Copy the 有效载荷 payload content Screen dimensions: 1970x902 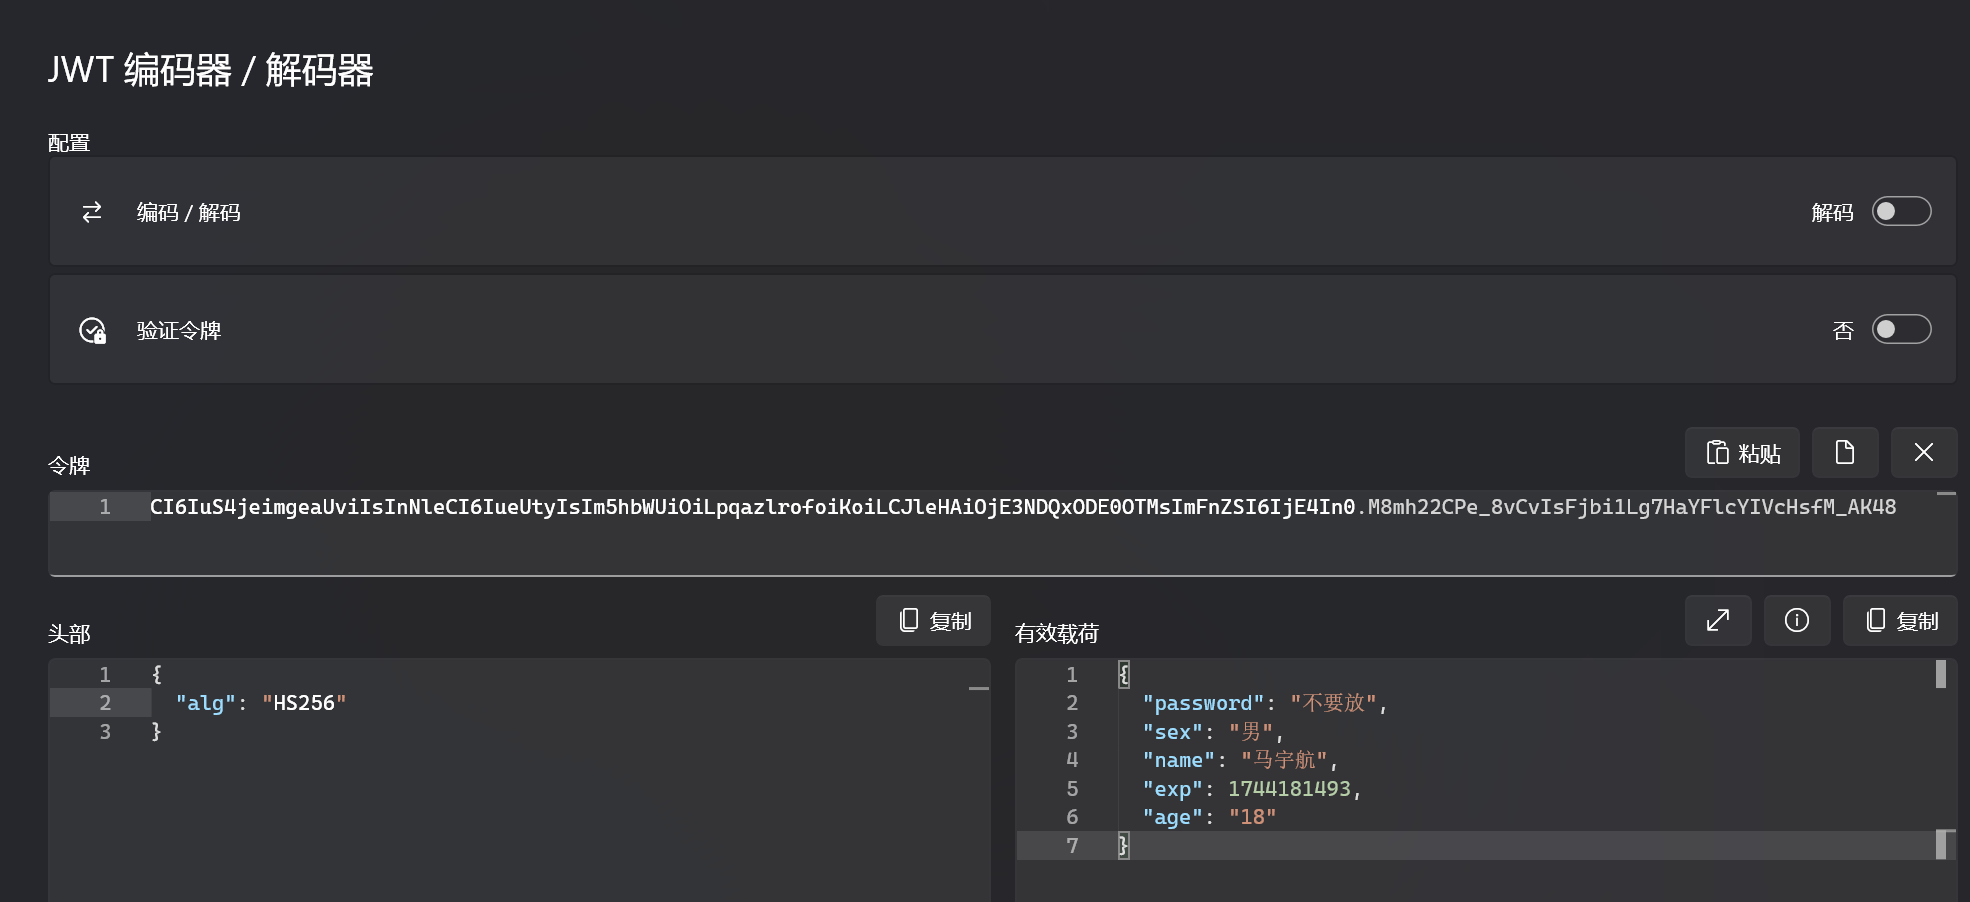point(1900,621)
